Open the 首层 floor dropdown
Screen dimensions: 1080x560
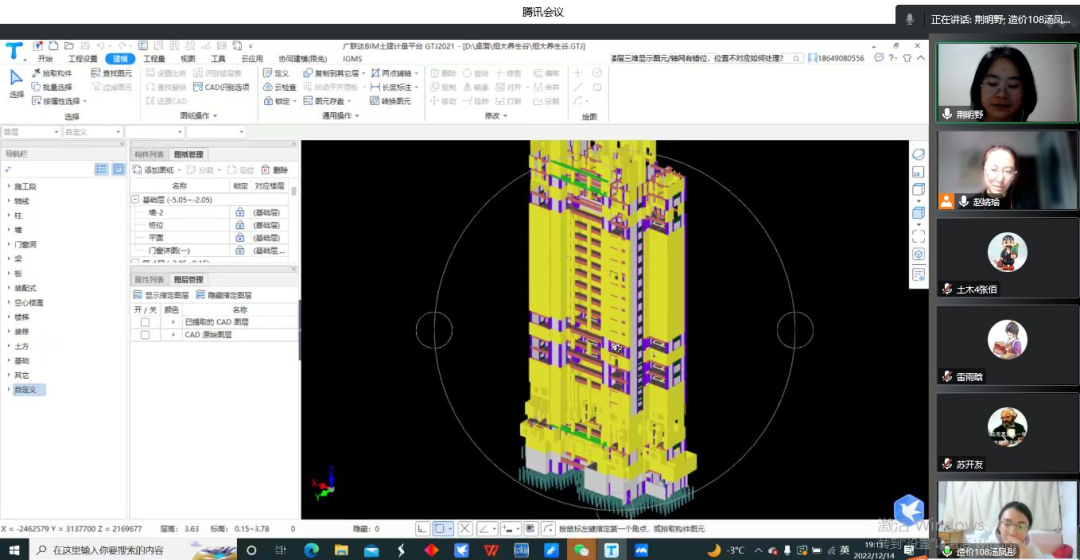31,132
